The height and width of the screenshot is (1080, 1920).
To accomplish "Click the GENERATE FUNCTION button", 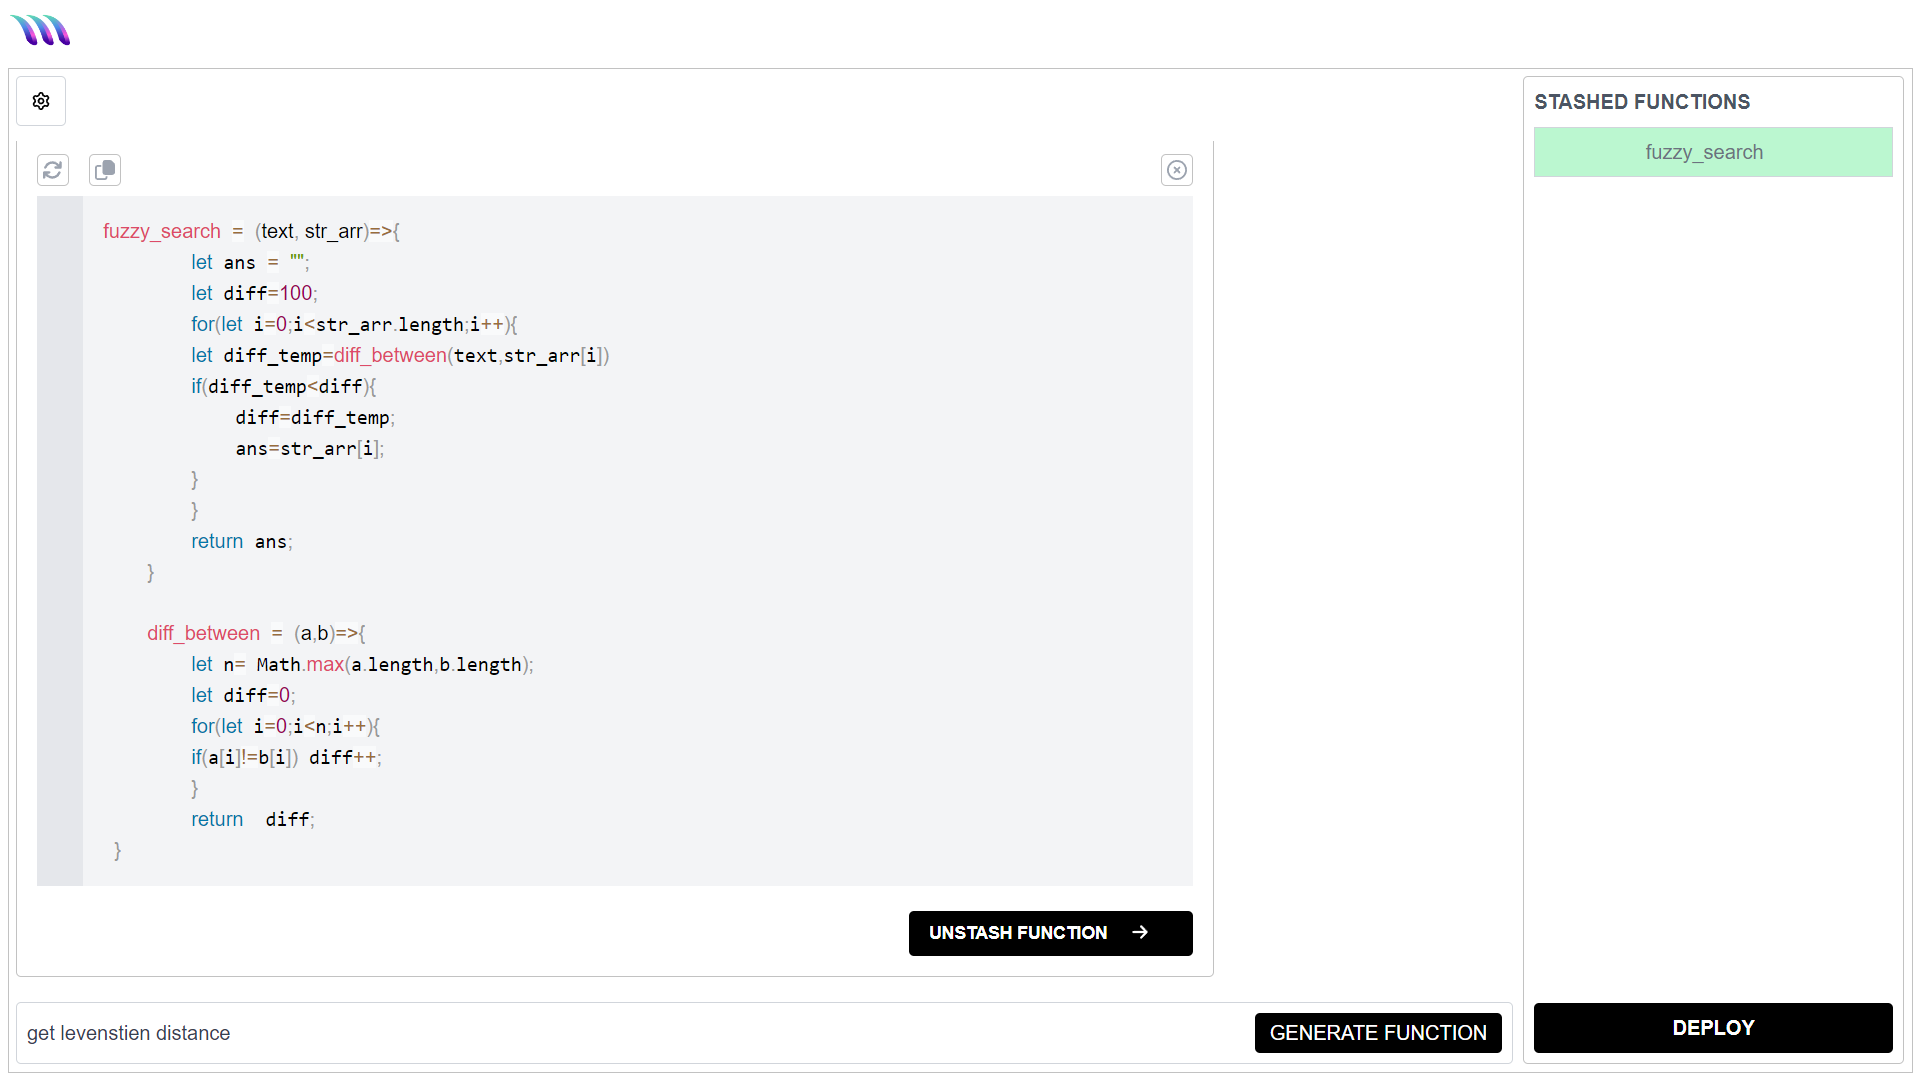I will pyautogui.click(x=1378, y=1033).
